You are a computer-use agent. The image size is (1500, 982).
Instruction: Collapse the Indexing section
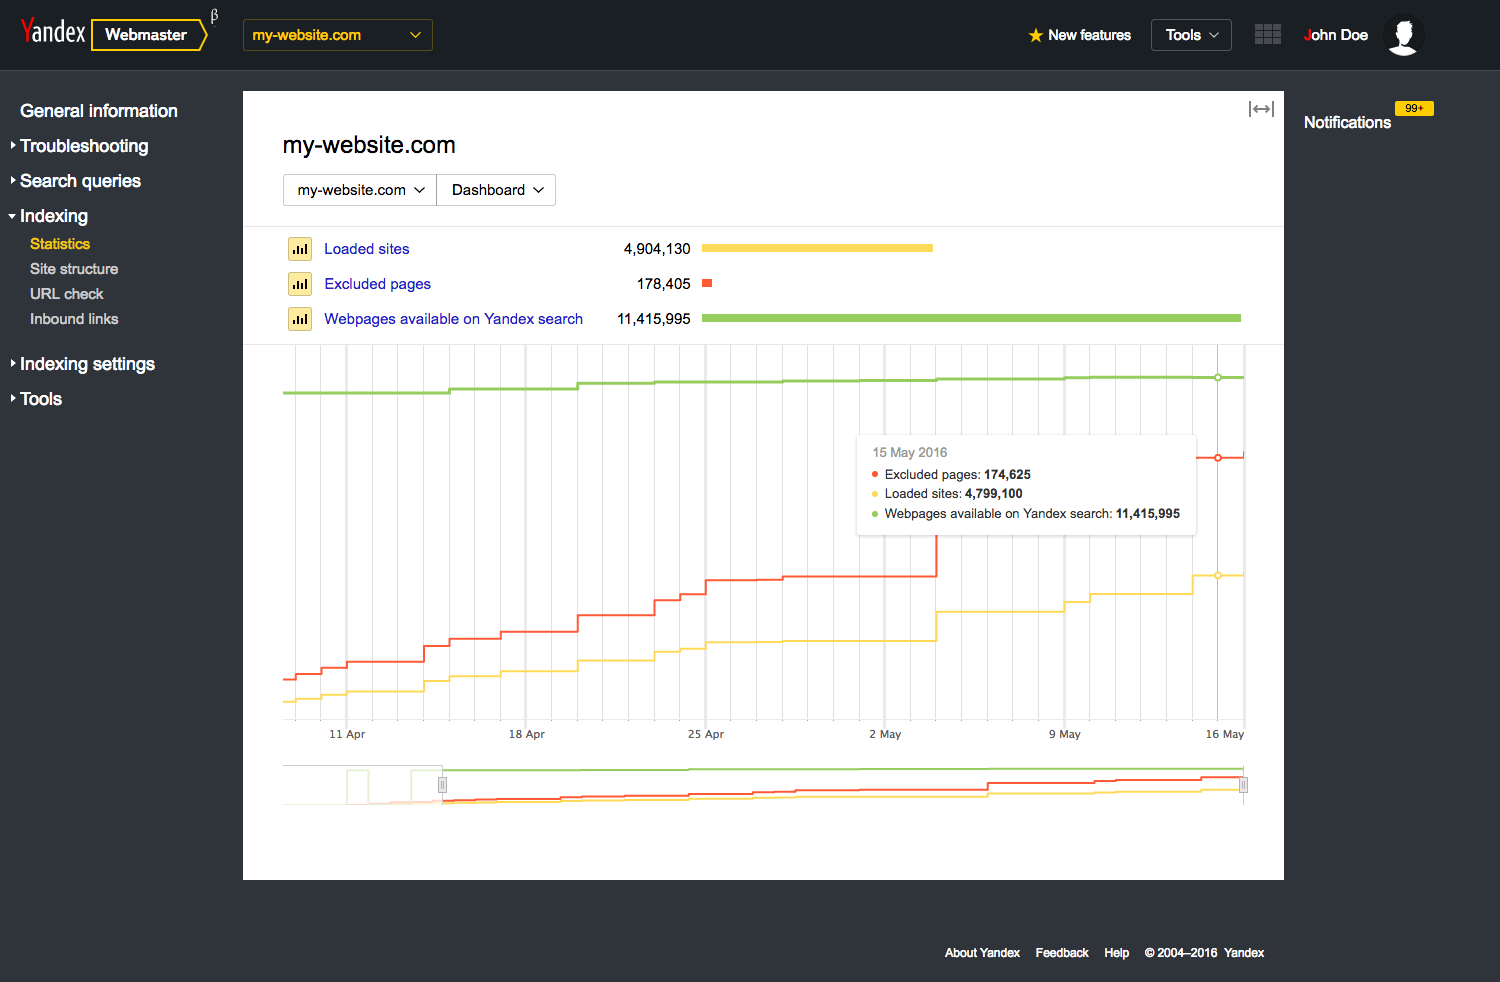tap(53, 216)
